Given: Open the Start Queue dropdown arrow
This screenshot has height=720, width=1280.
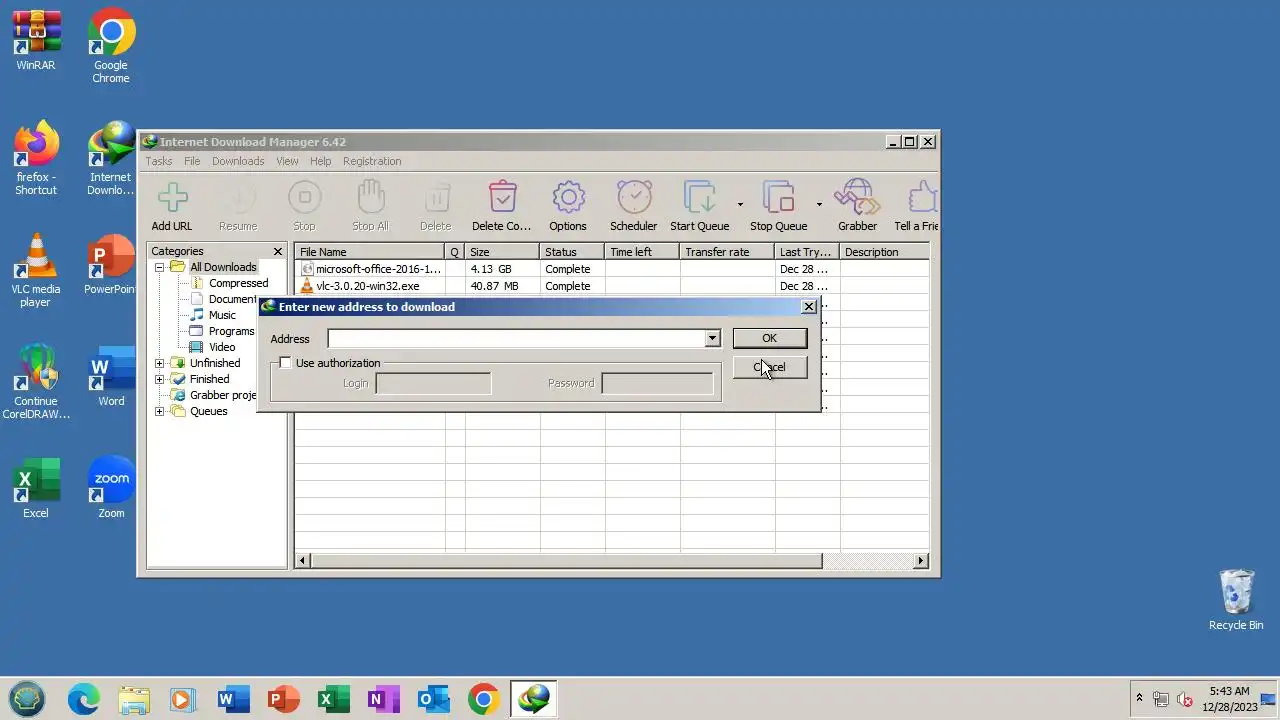Looking at the screenshot, I should 740,204.
